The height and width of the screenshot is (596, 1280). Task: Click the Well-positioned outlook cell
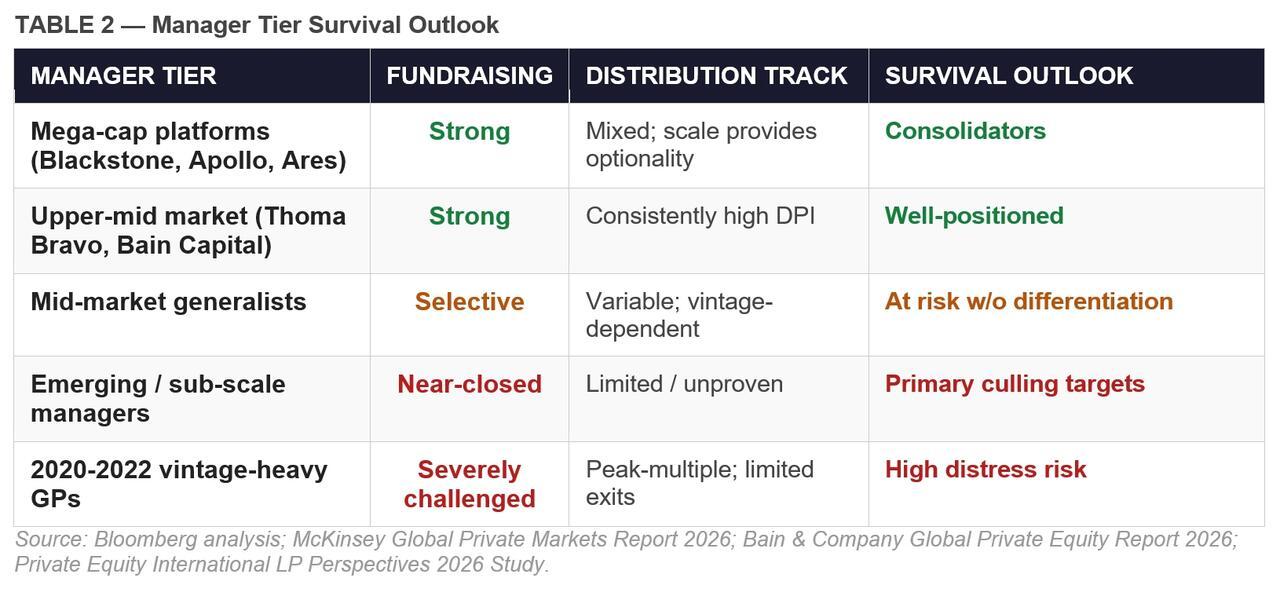(x=974, y=216)
